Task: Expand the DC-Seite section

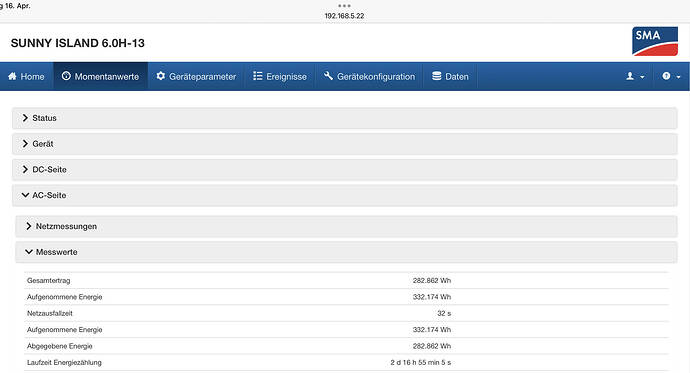Action: tap(345, 169)
